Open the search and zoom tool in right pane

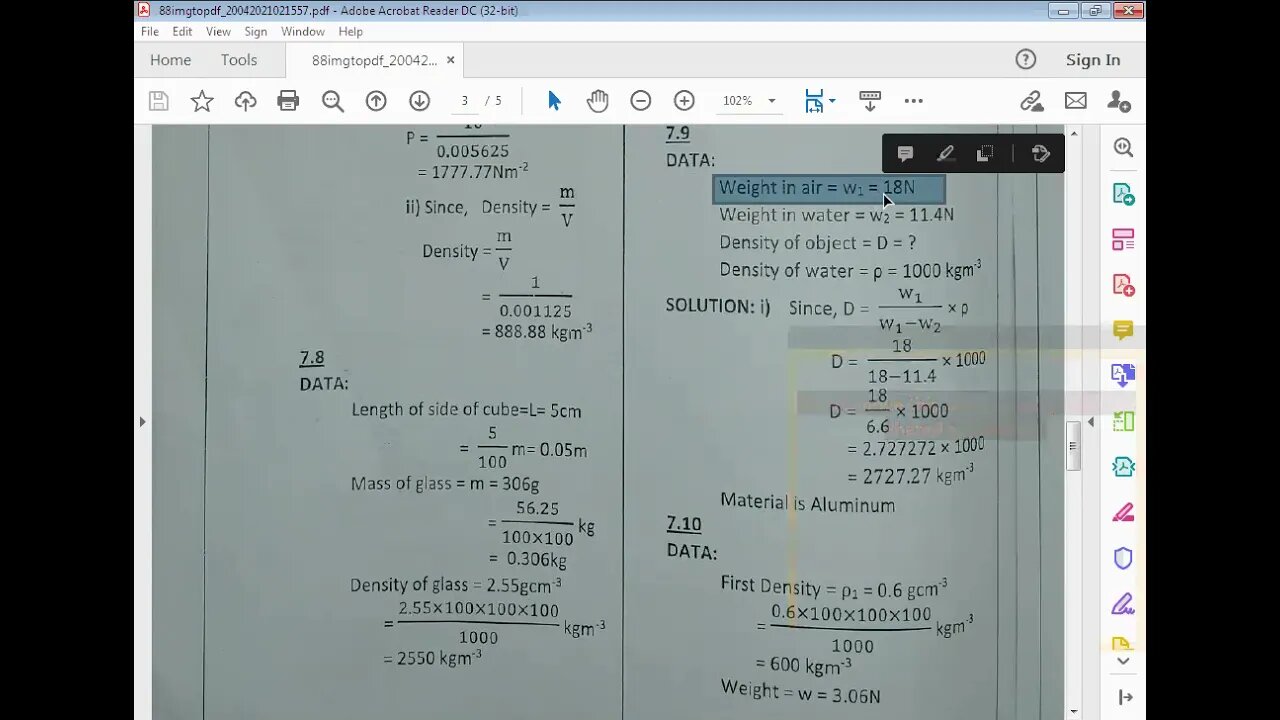(1123, 148)
